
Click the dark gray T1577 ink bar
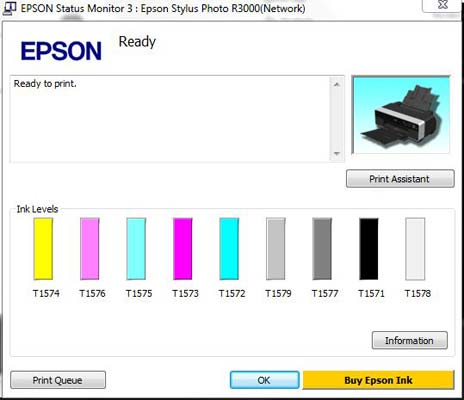(x=322, y=249)
